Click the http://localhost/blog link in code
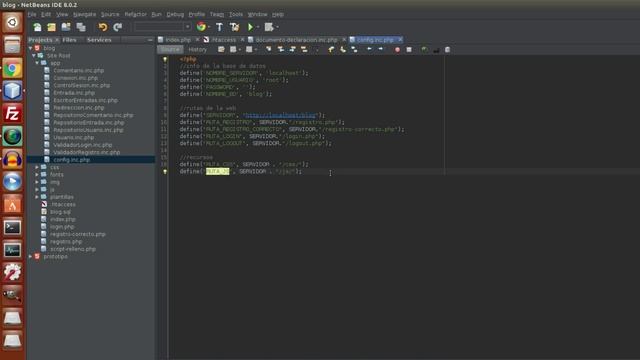The height and width of the screenshot is (360, 640). (280, 115)
